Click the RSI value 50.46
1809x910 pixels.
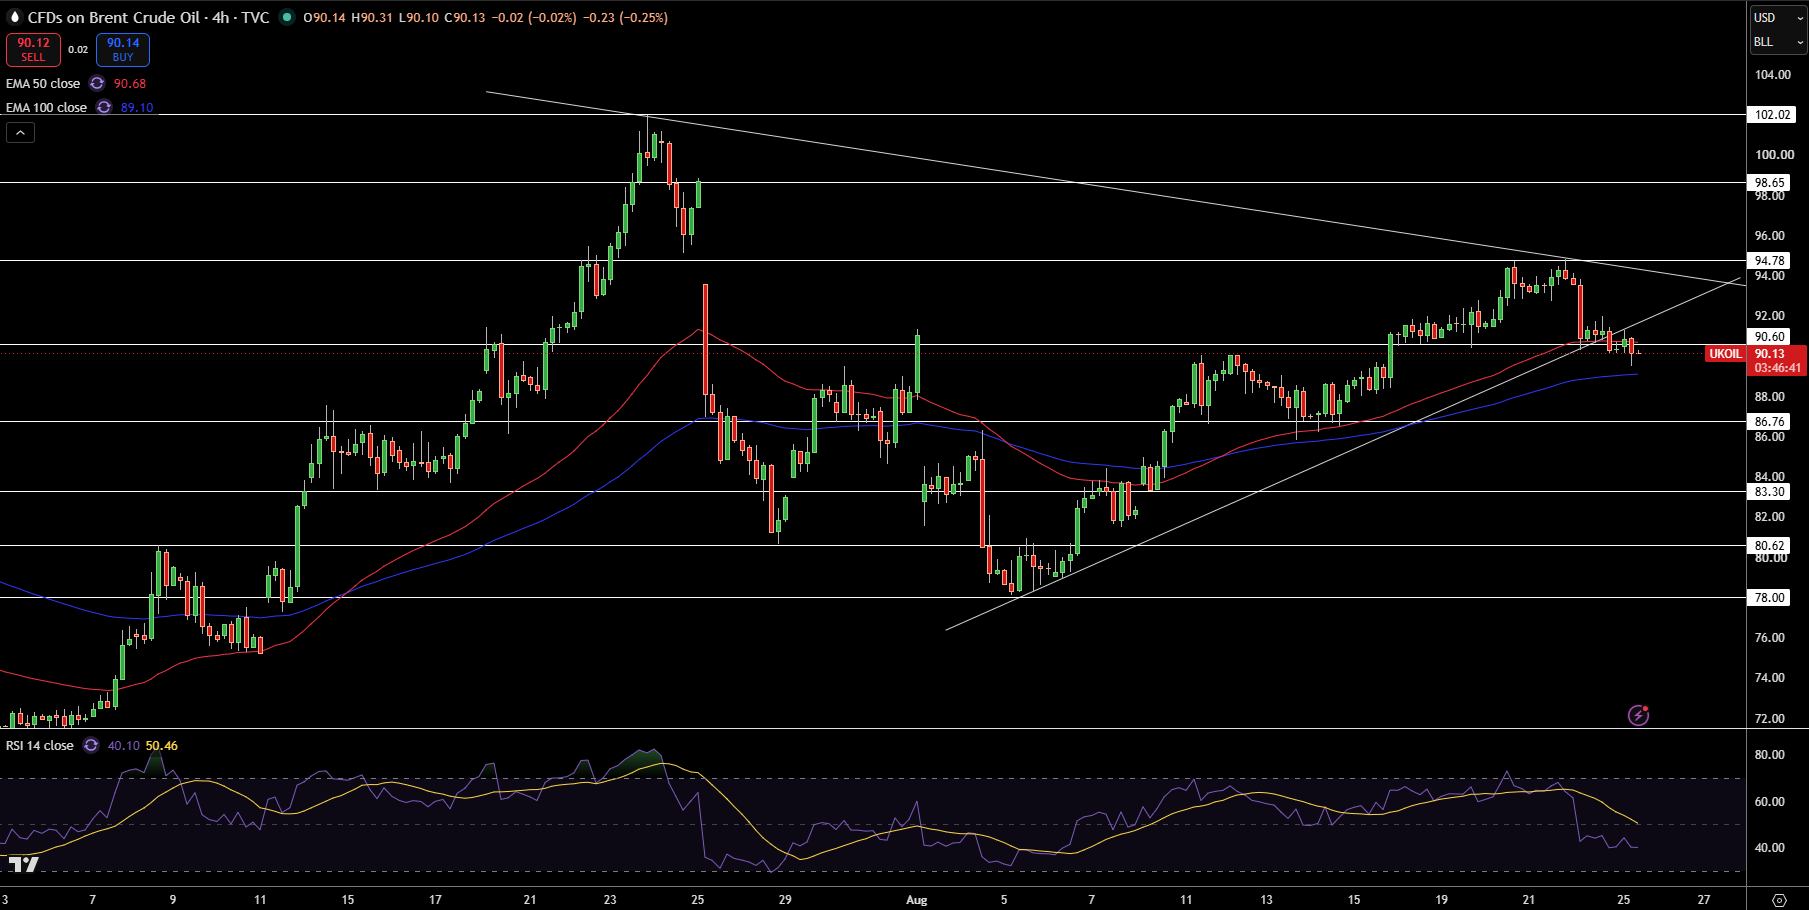[162, 746]
